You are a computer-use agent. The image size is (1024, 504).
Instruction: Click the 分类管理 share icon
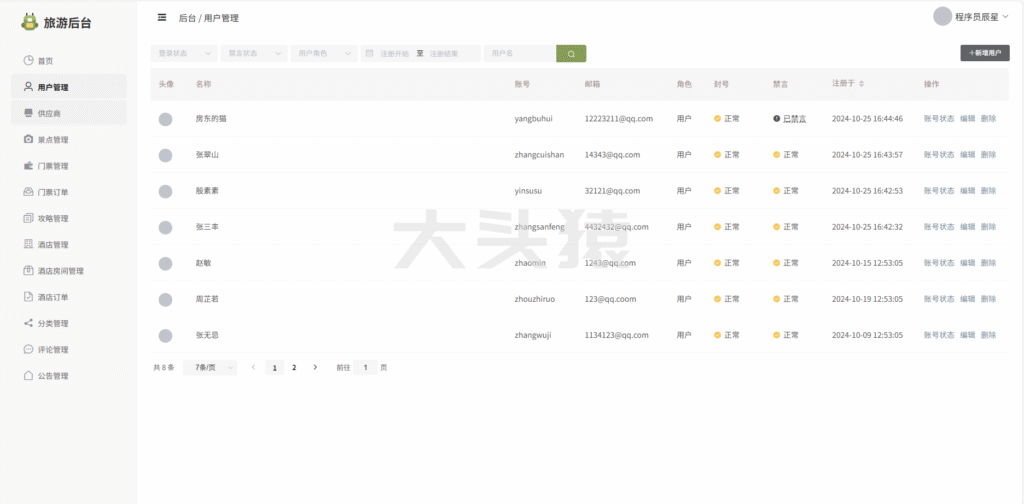pyautogui.click(x=28, y=323)
